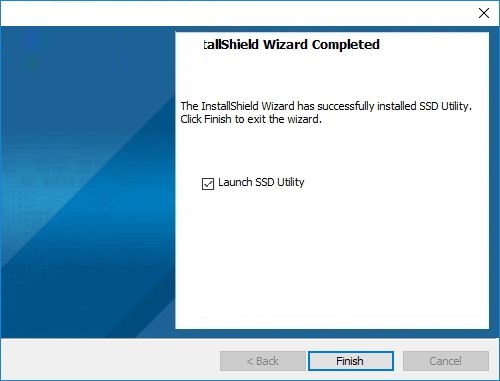Click blank white space between heading and message
Screen dimensions: 500x381
[332, 77]
